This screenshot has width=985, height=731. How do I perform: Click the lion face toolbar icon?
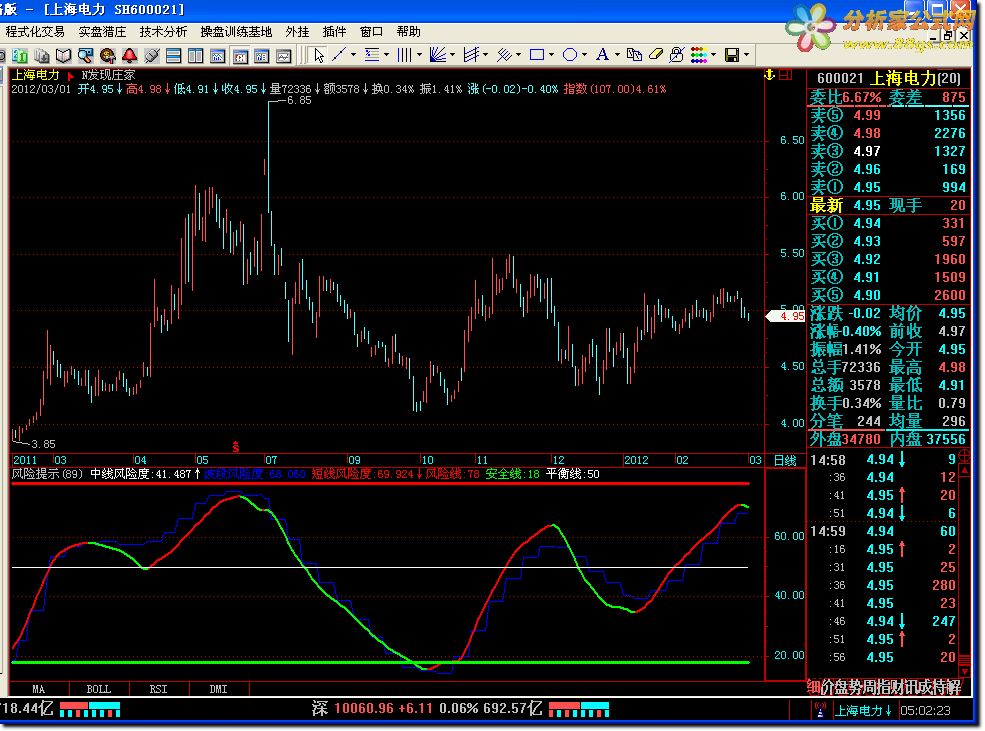tap(107, 56)
